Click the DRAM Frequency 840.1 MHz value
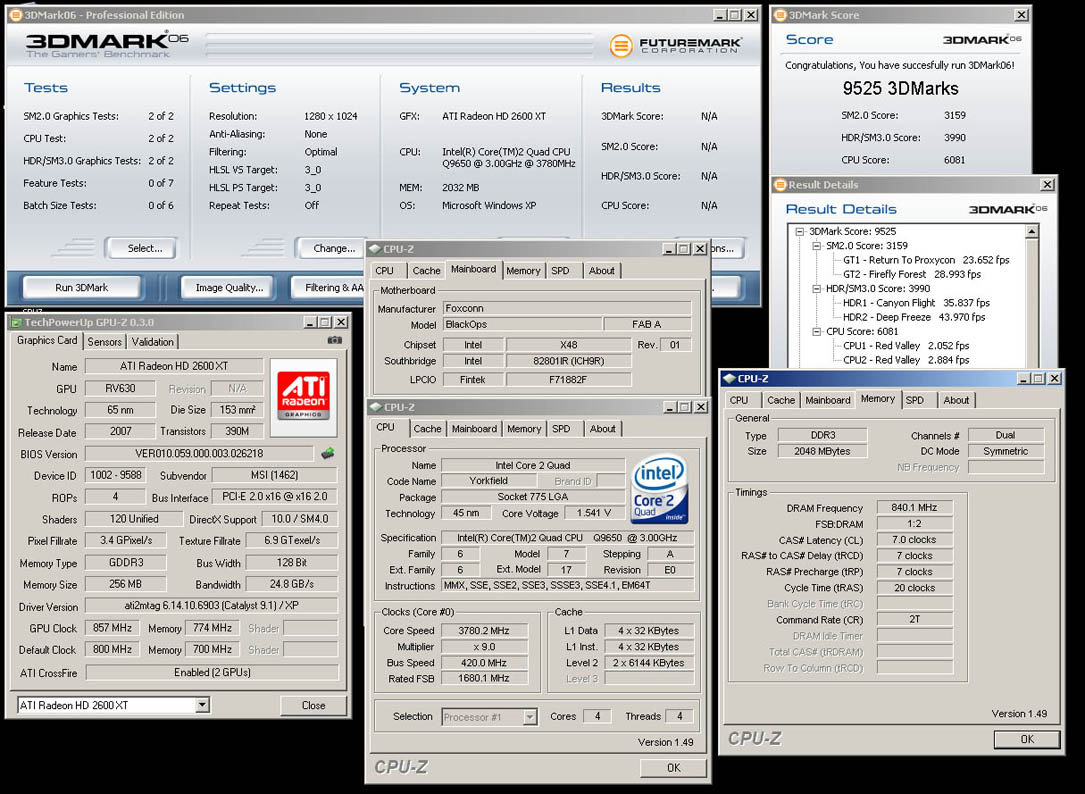Image resolution: width=1085 pixels, height=794 pixels. (x=914, y=507)
